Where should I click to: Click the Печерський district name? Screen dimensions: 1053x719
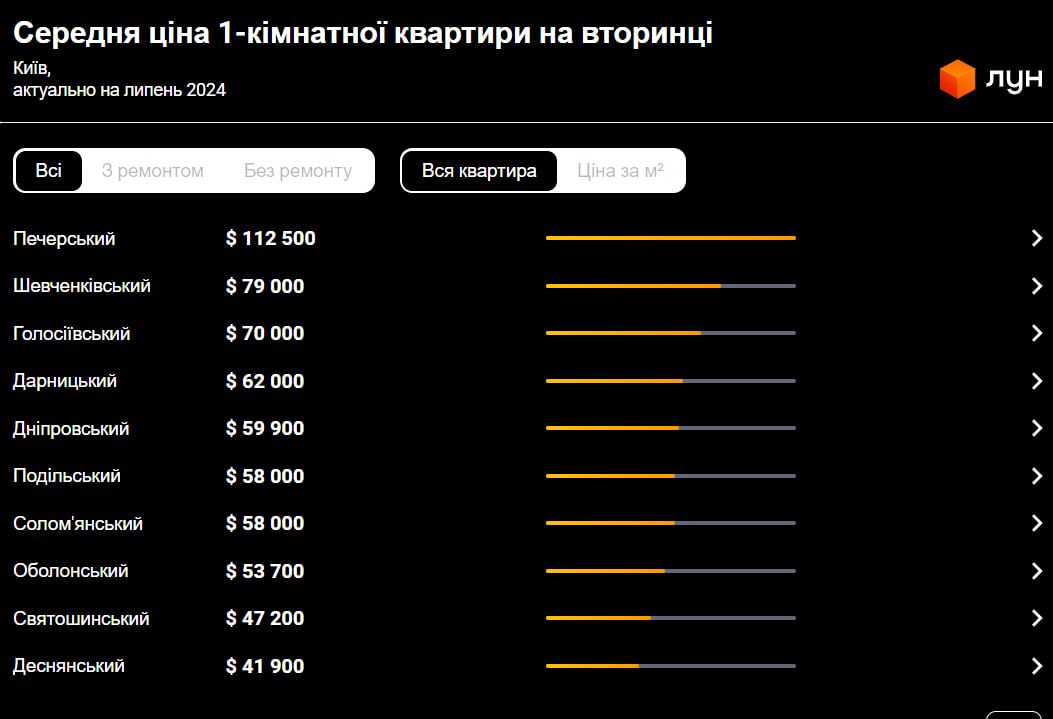tap(64, 238)
